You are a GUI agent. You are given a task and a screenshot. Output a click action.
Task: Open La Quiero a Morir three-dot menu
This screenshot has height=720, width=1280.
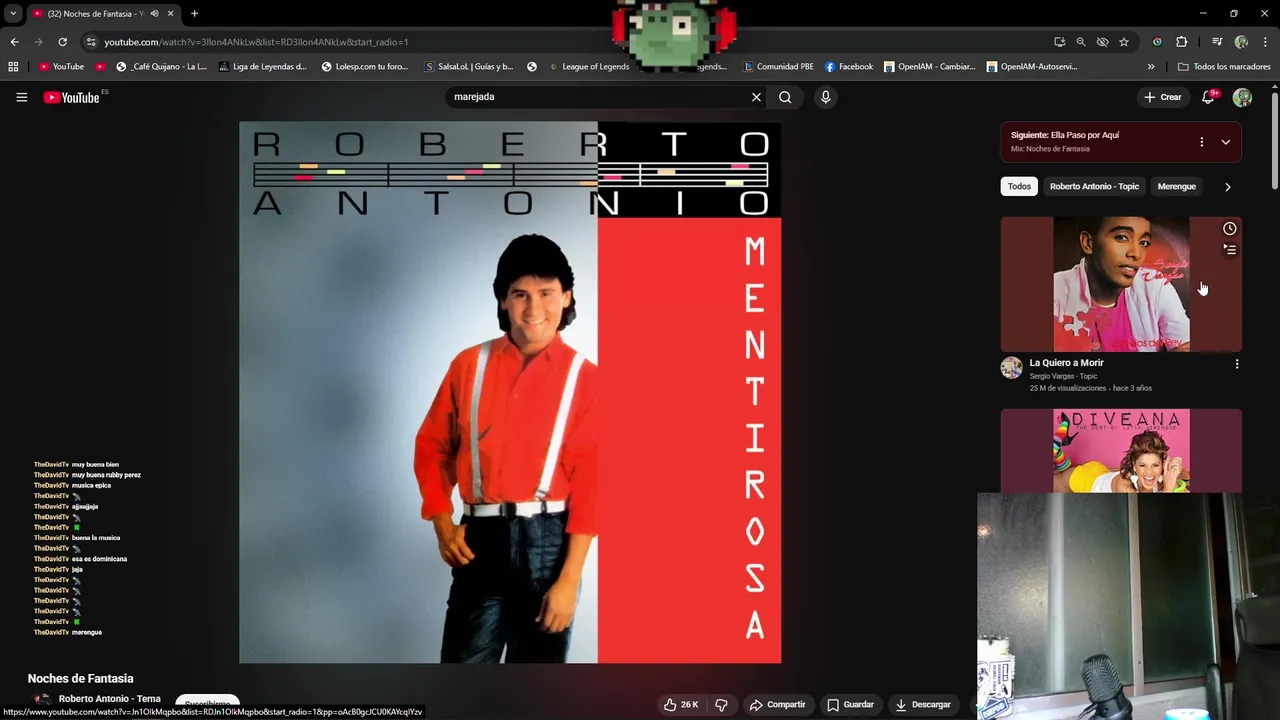tap(1237, 364)
